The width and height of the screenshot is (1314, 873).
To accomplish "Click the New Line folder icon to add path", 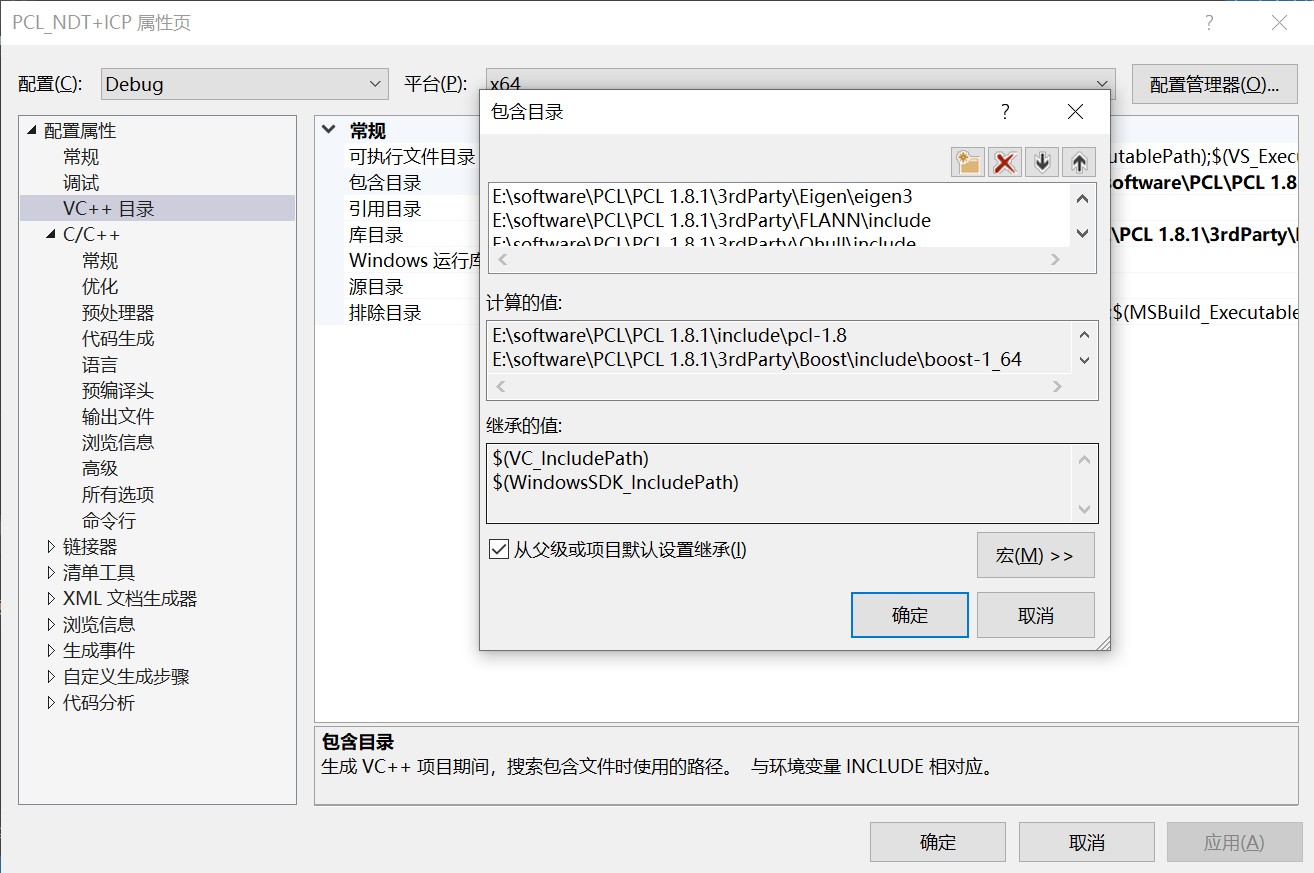I will [967, 161].
